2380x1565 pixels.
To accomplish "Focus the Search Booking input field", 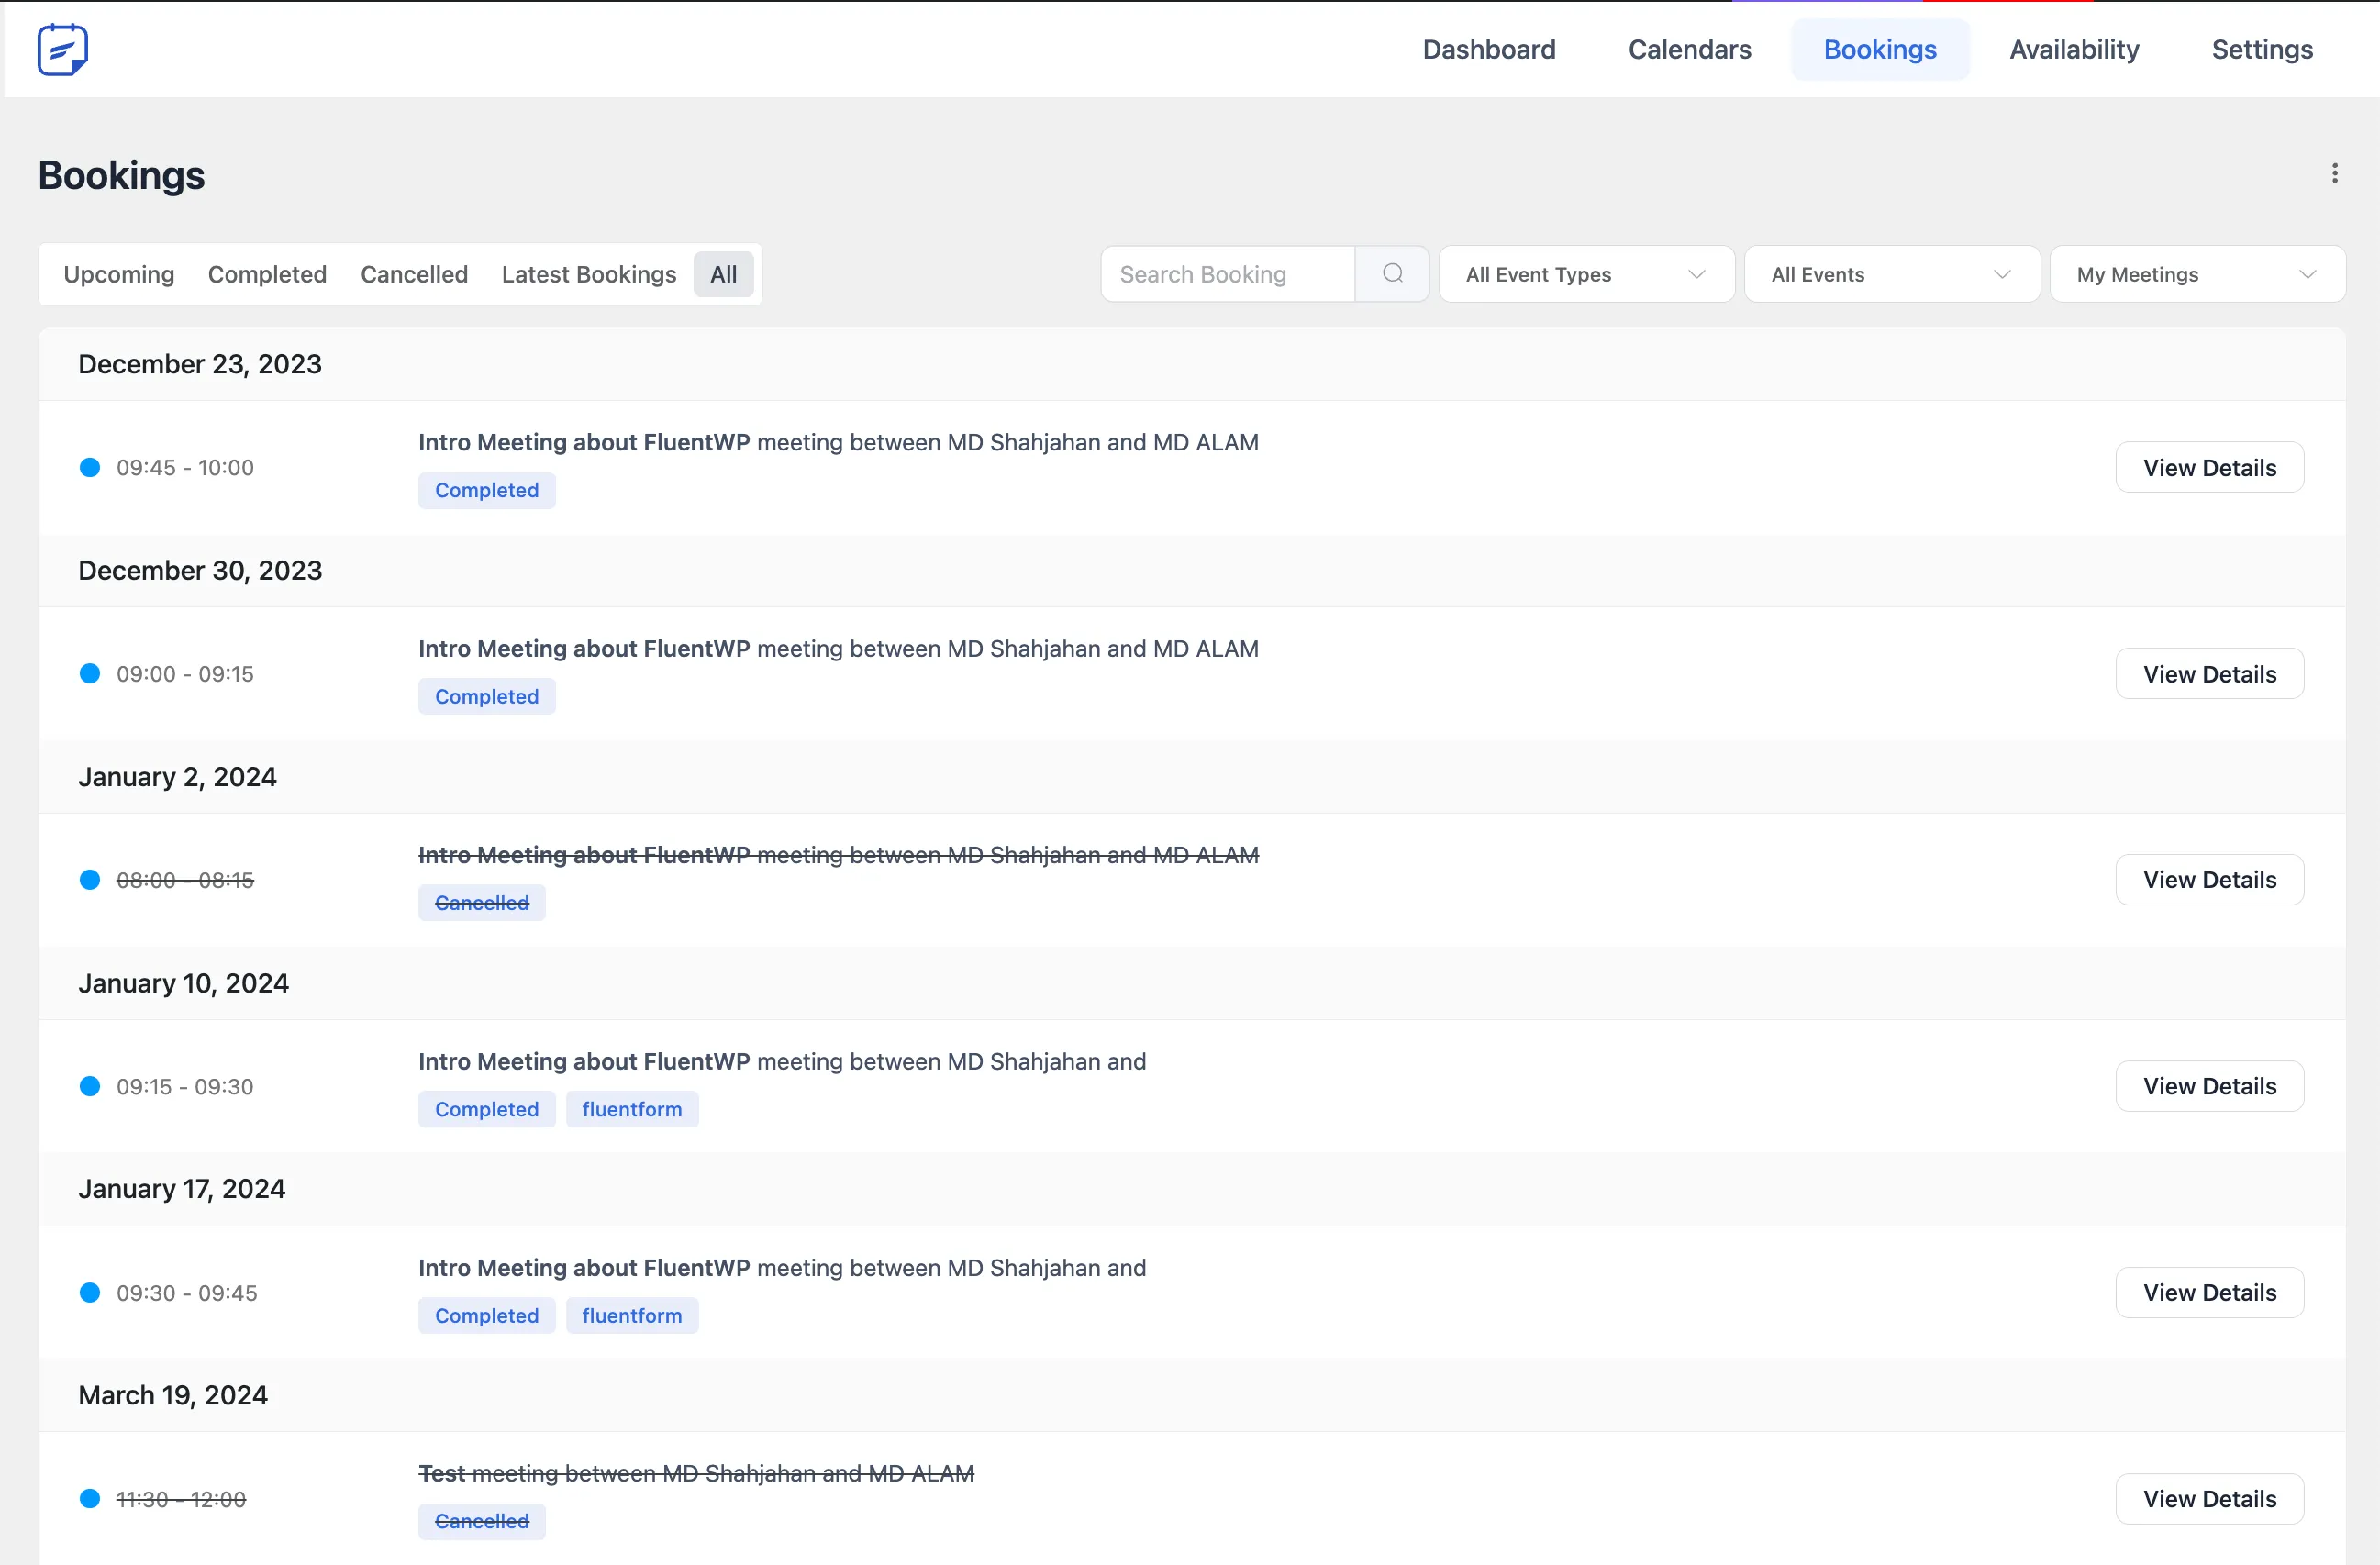I will point(1228,274).
